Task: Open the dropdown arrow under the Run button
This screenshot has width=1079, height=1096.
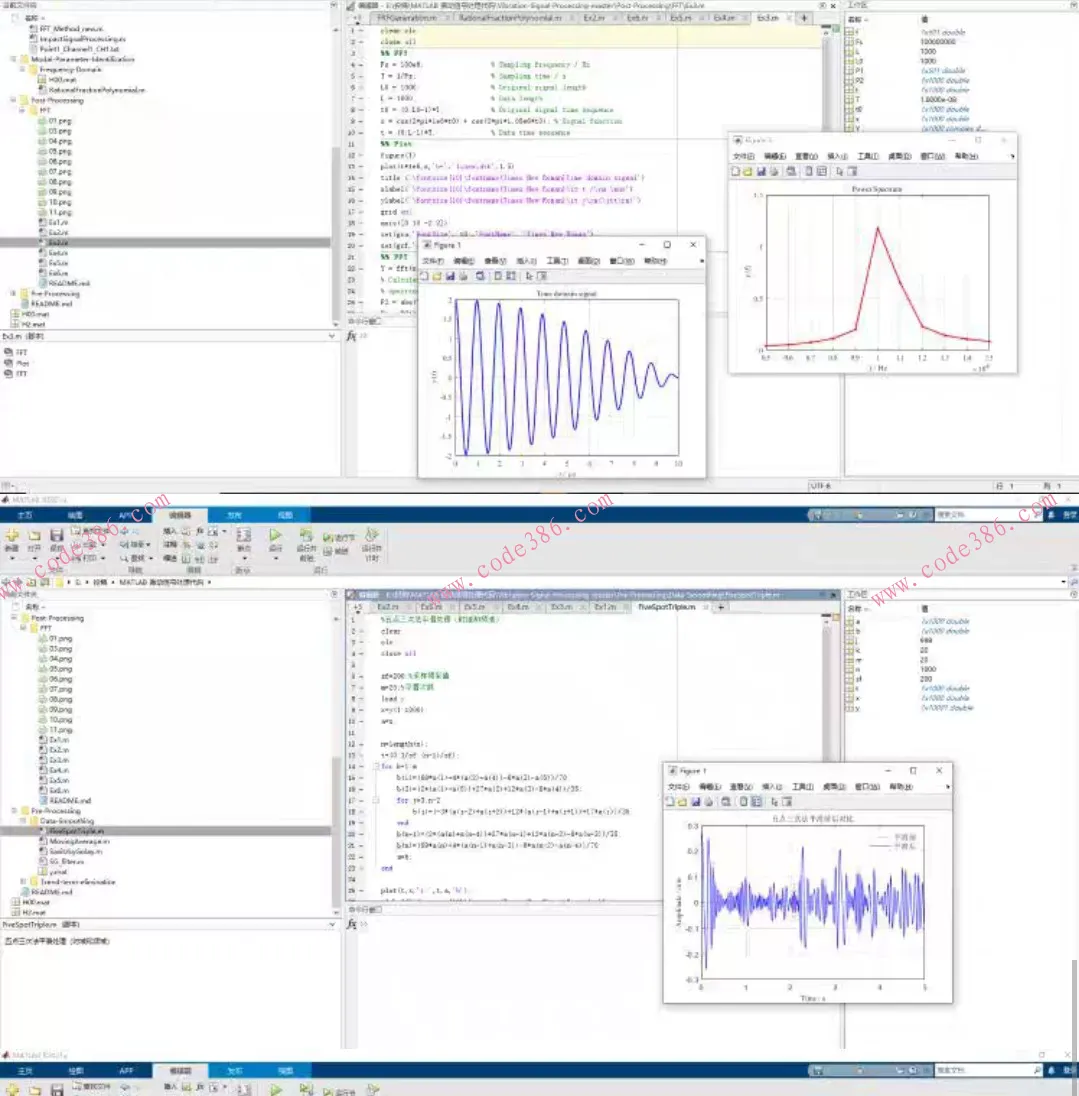Action: (275, 558)
